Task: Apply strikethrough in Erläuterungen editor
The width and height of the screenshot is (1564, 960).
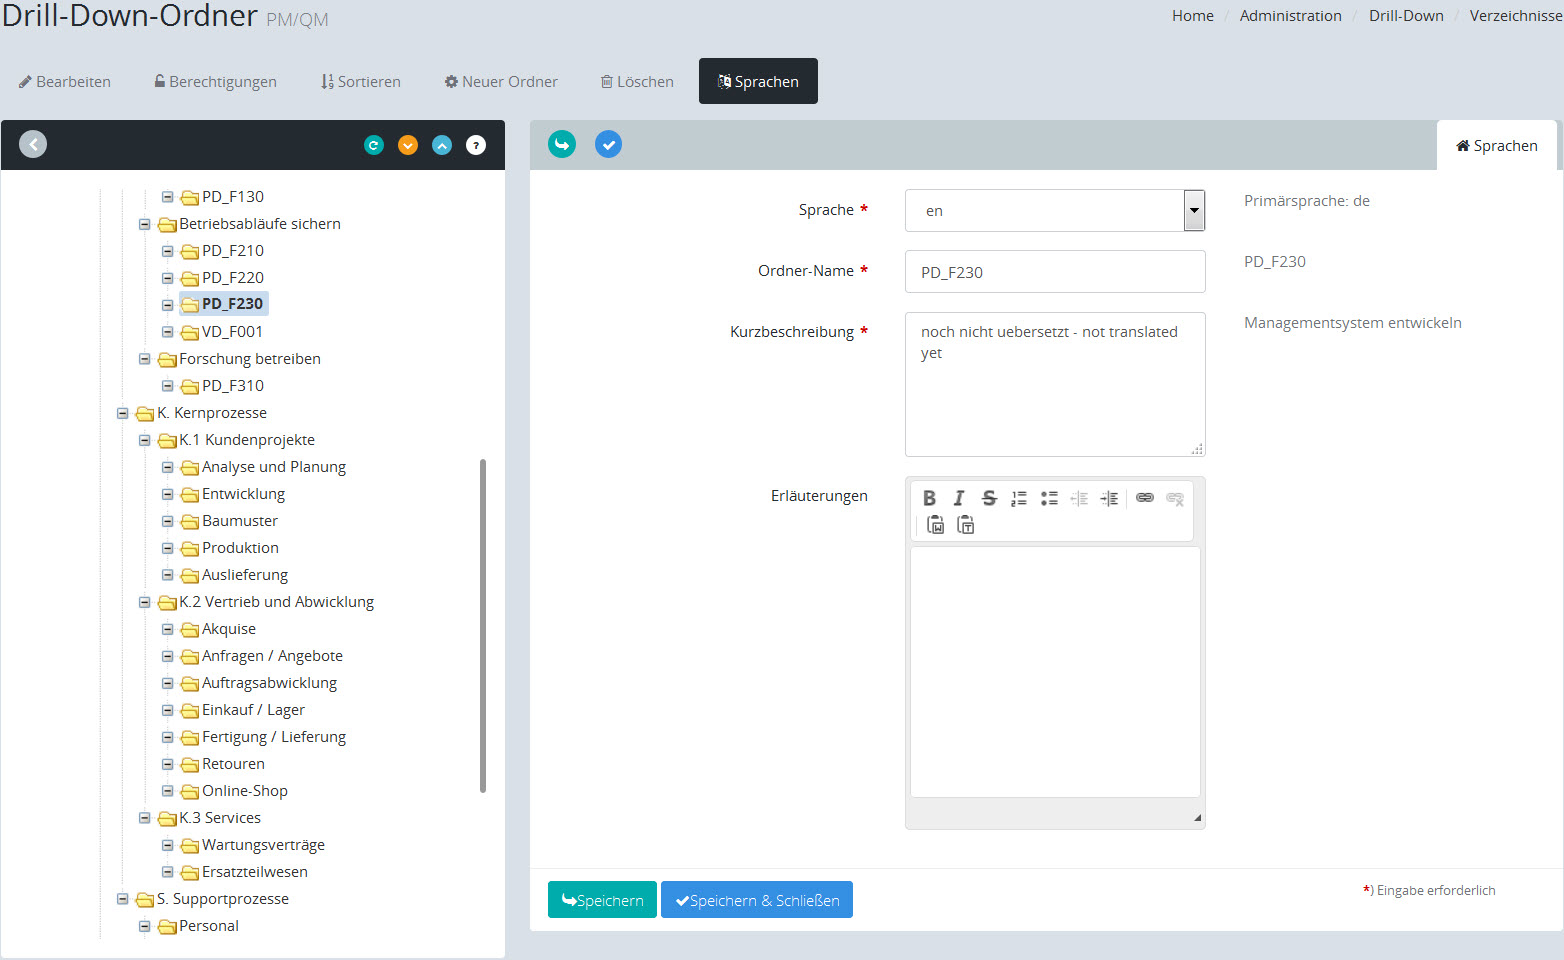Action: click(x=989, y=498)
